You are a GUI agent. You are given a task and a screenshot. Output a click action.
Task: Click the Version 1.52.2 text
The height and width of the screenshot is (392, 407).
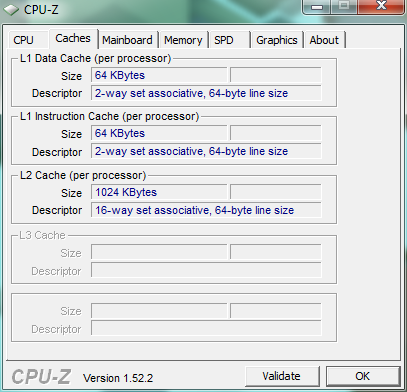click(x=118, y=378)
